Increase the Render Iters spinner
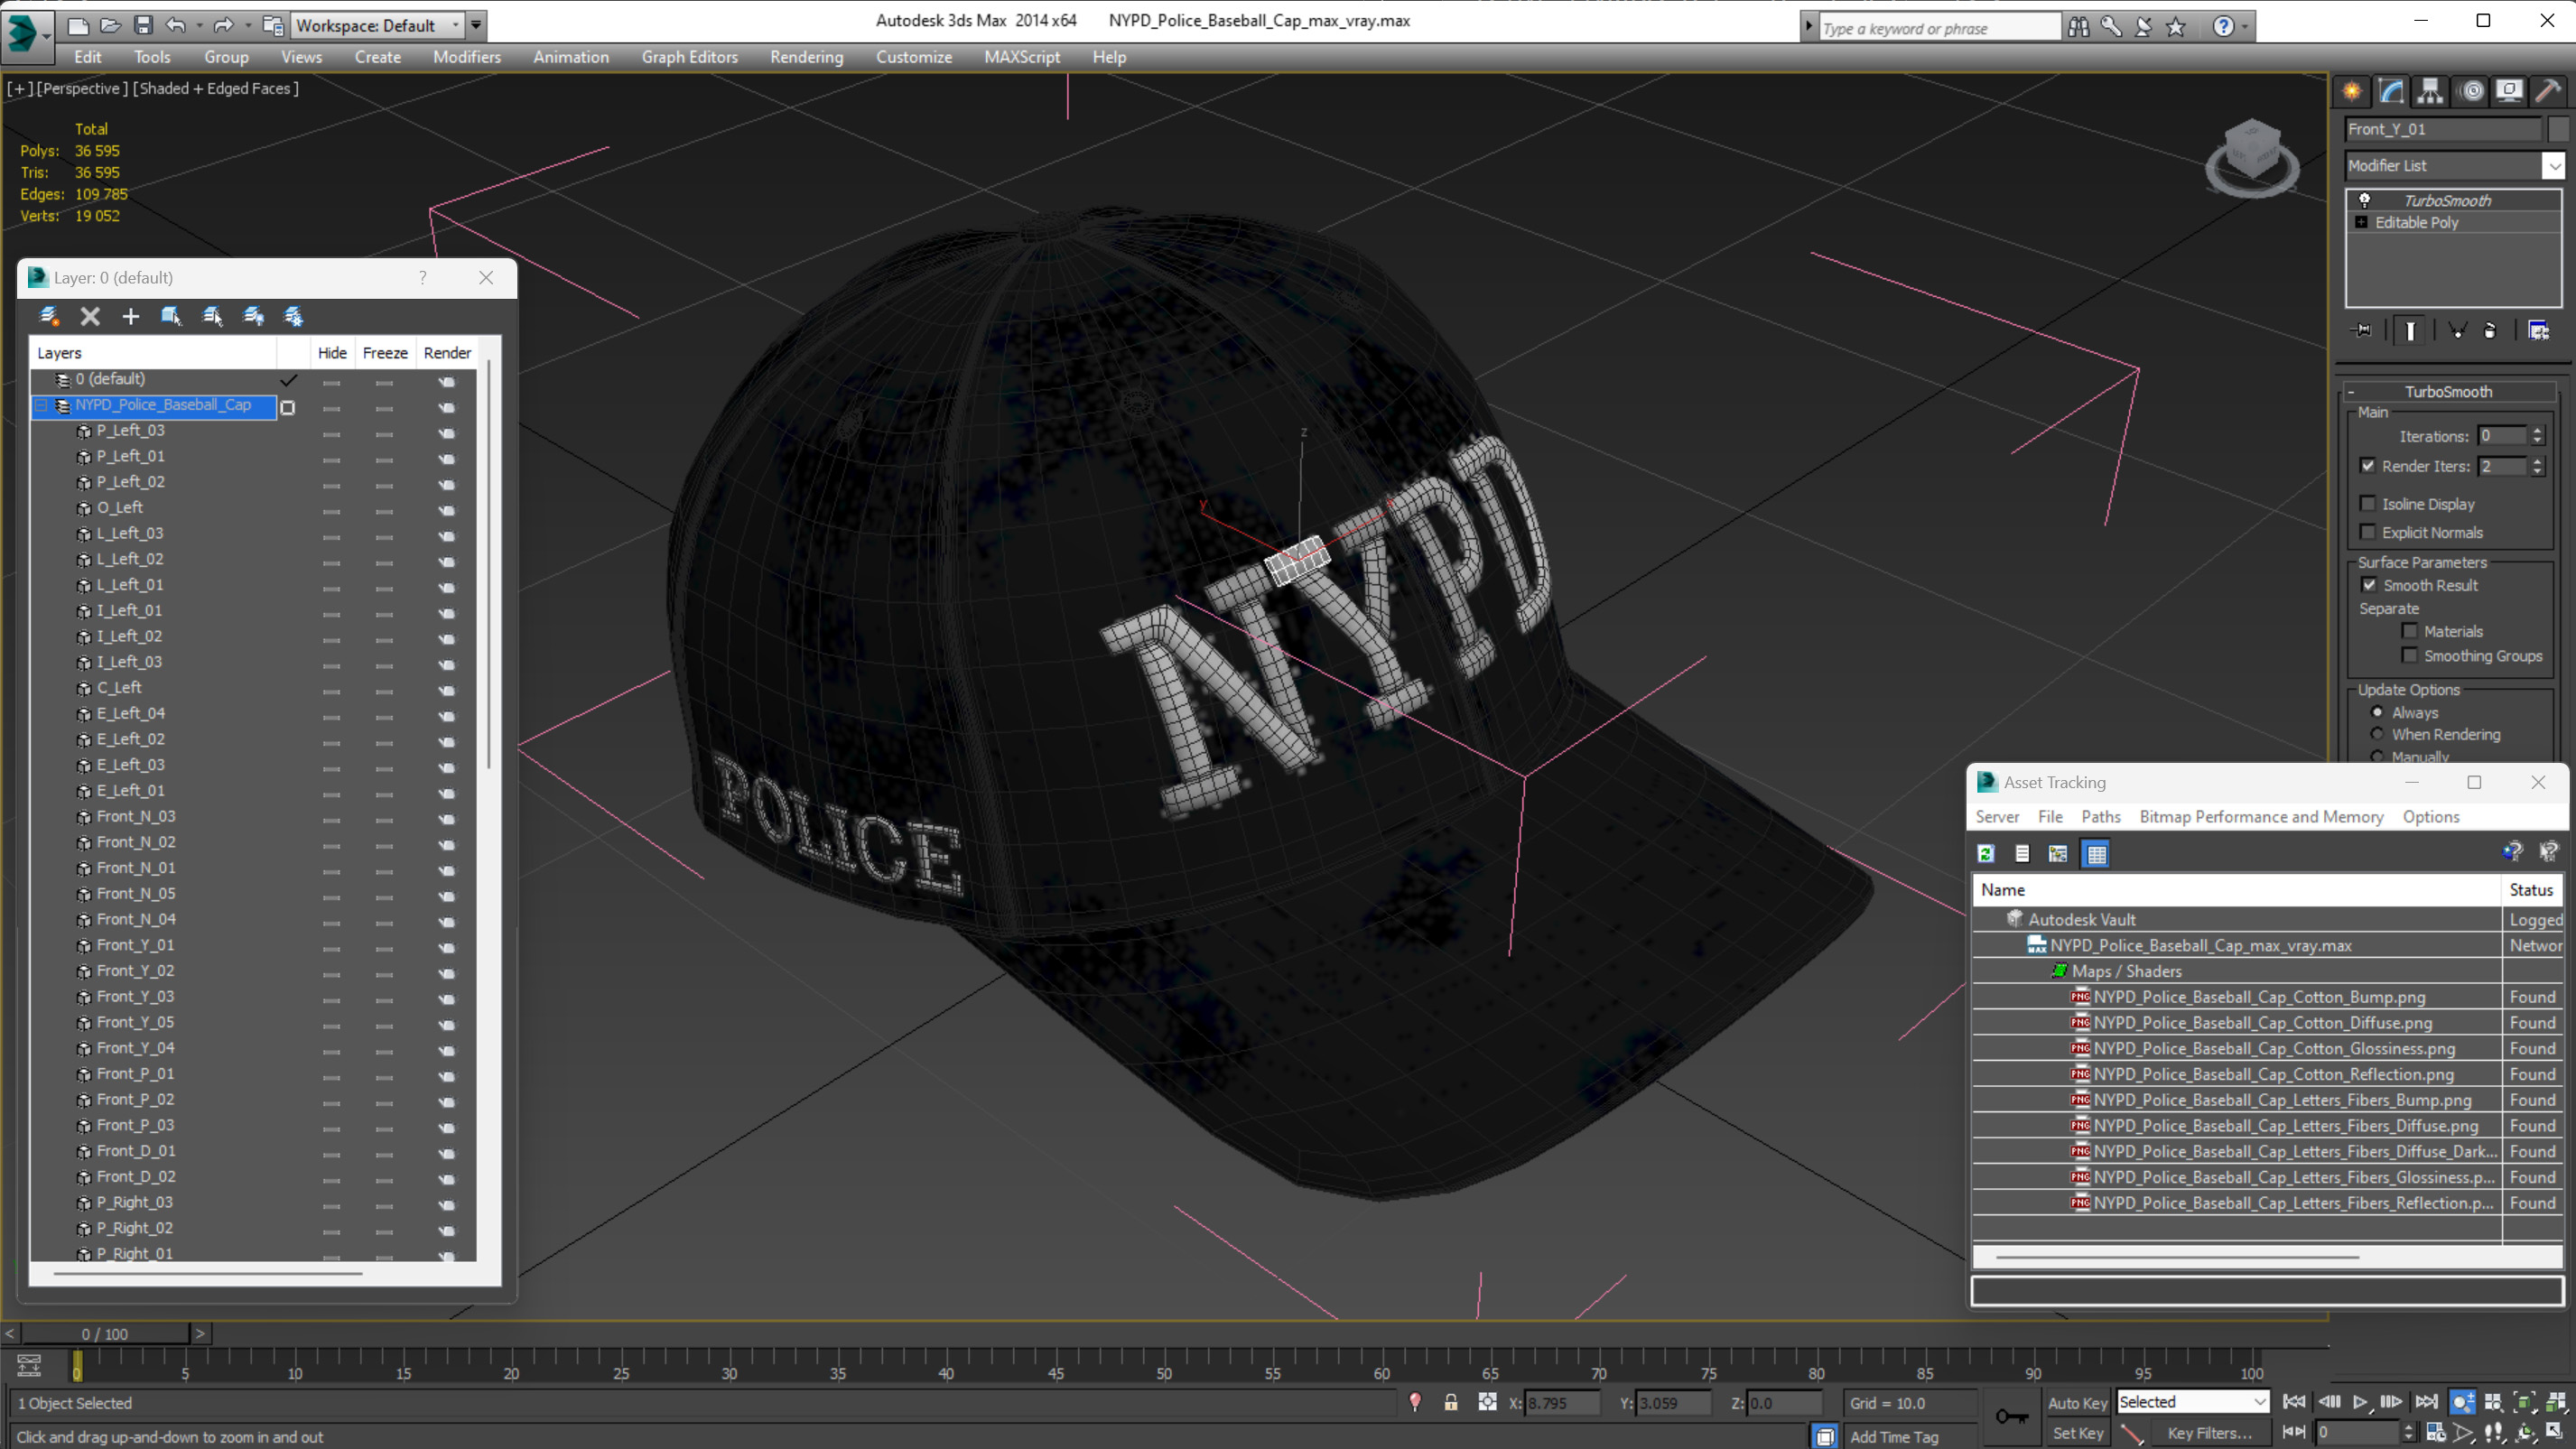2576x1449 pixels. [2537, 461]
